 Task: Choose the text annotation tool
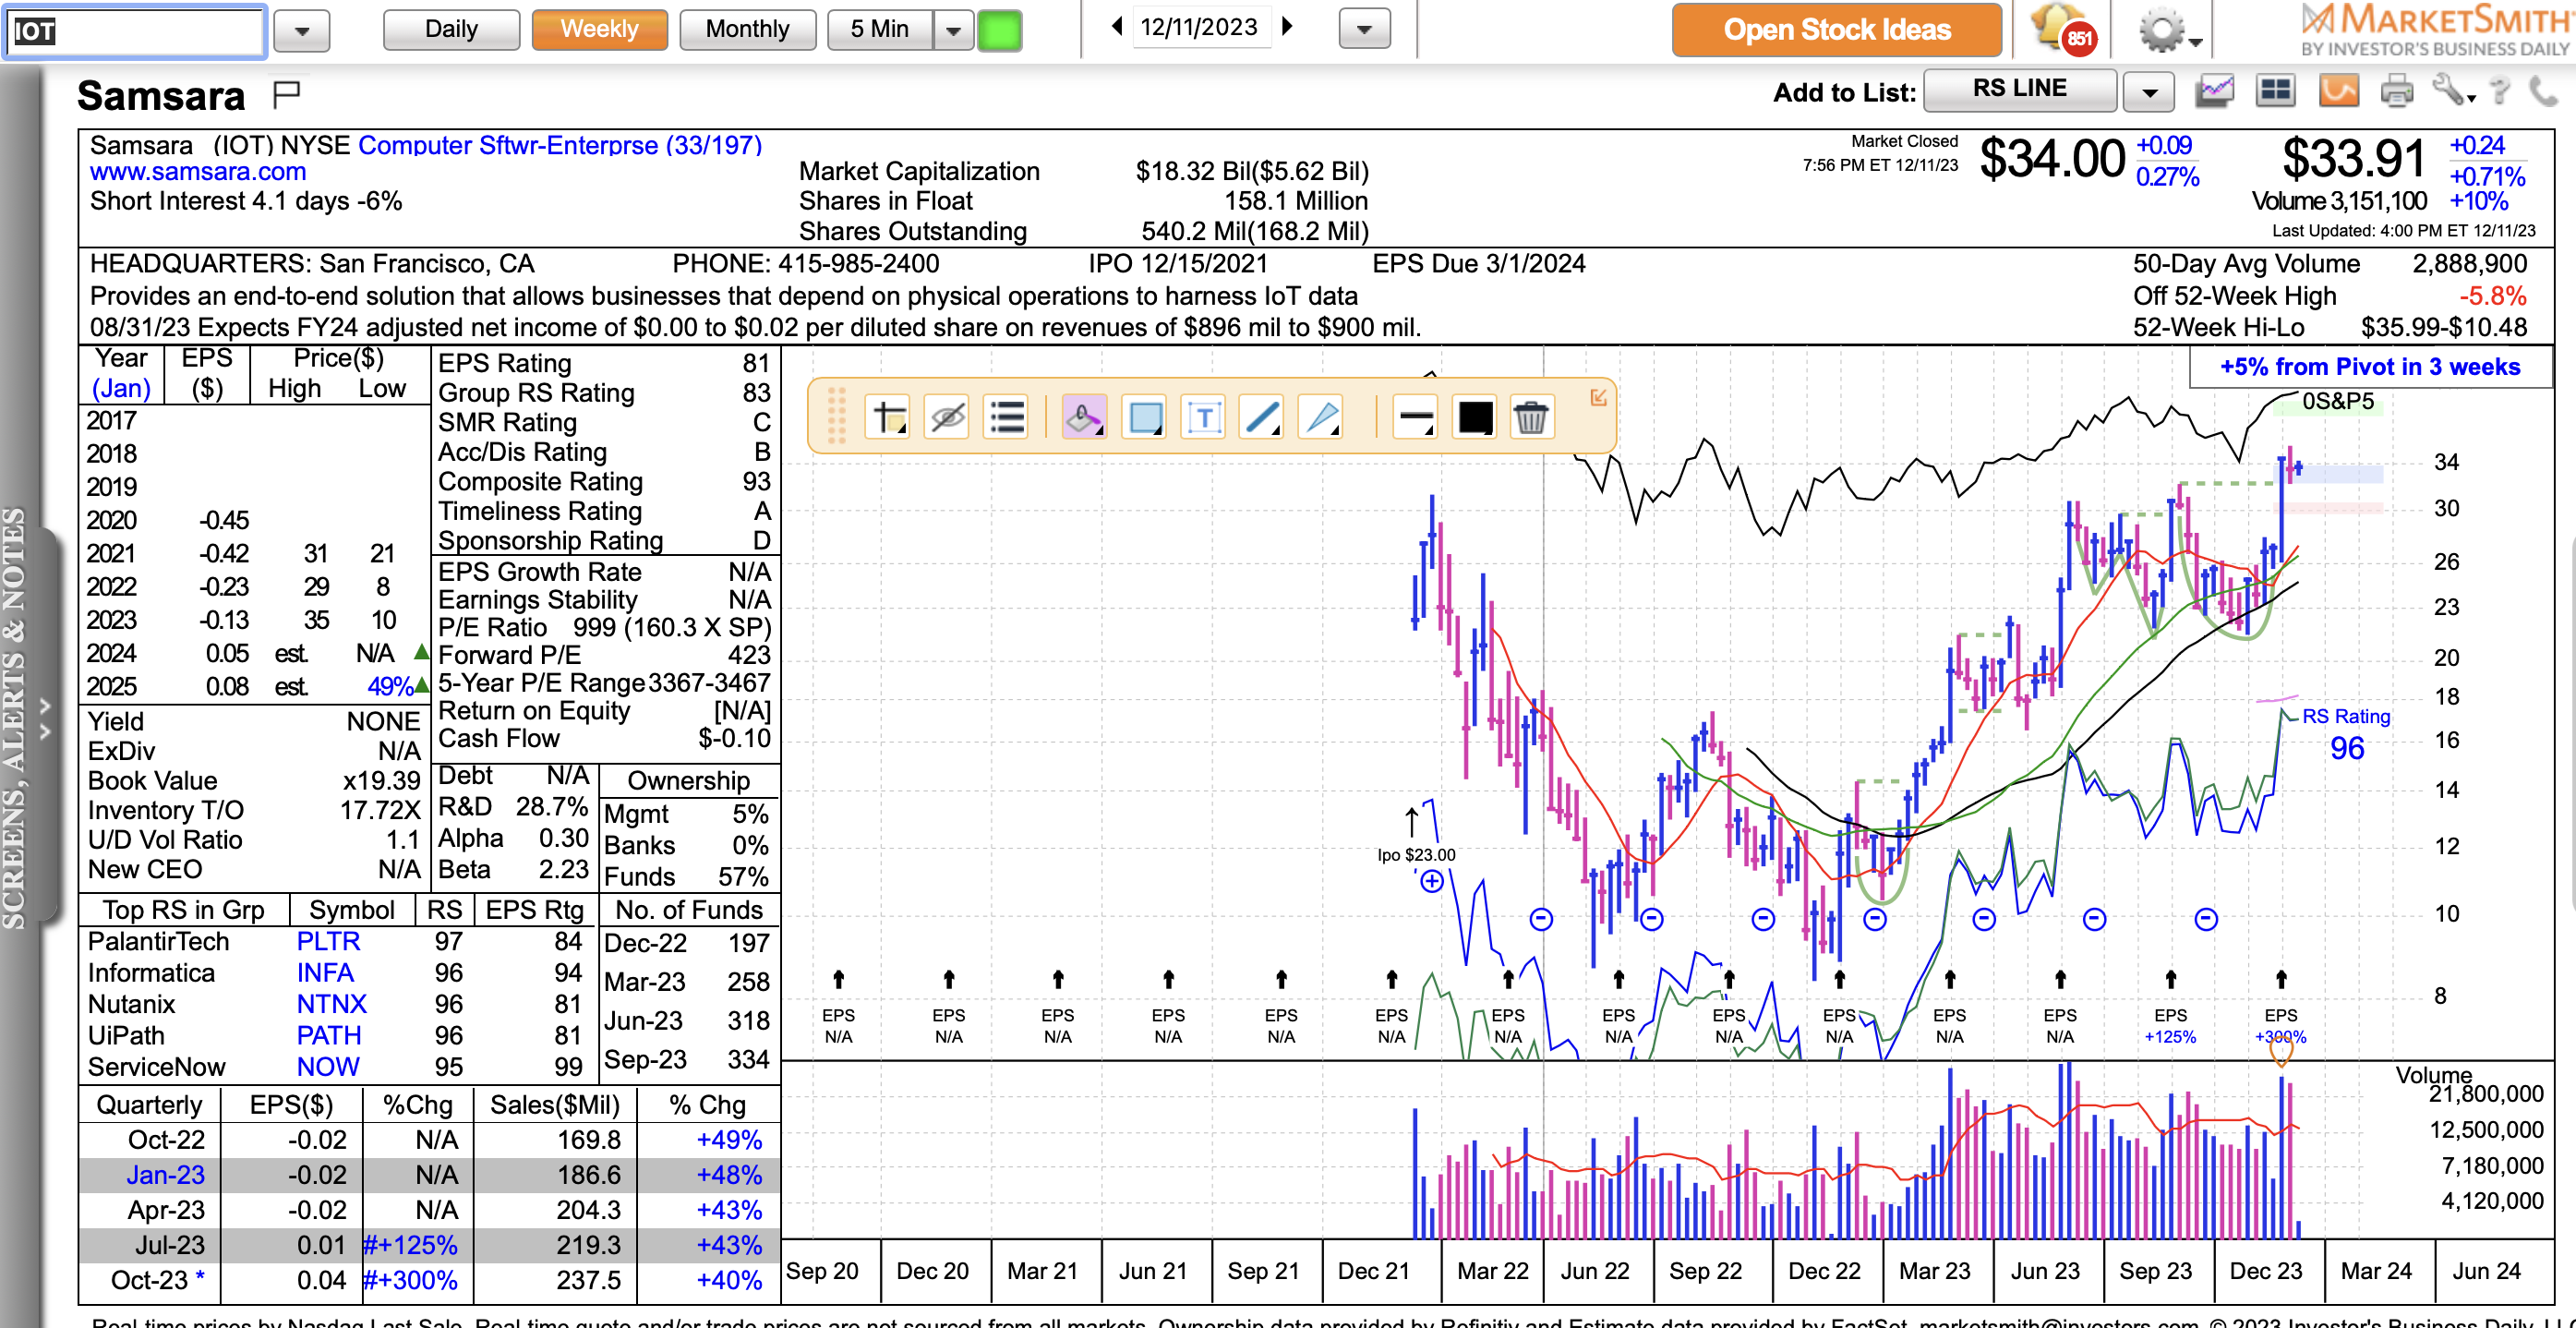(x=1204, y=417)
